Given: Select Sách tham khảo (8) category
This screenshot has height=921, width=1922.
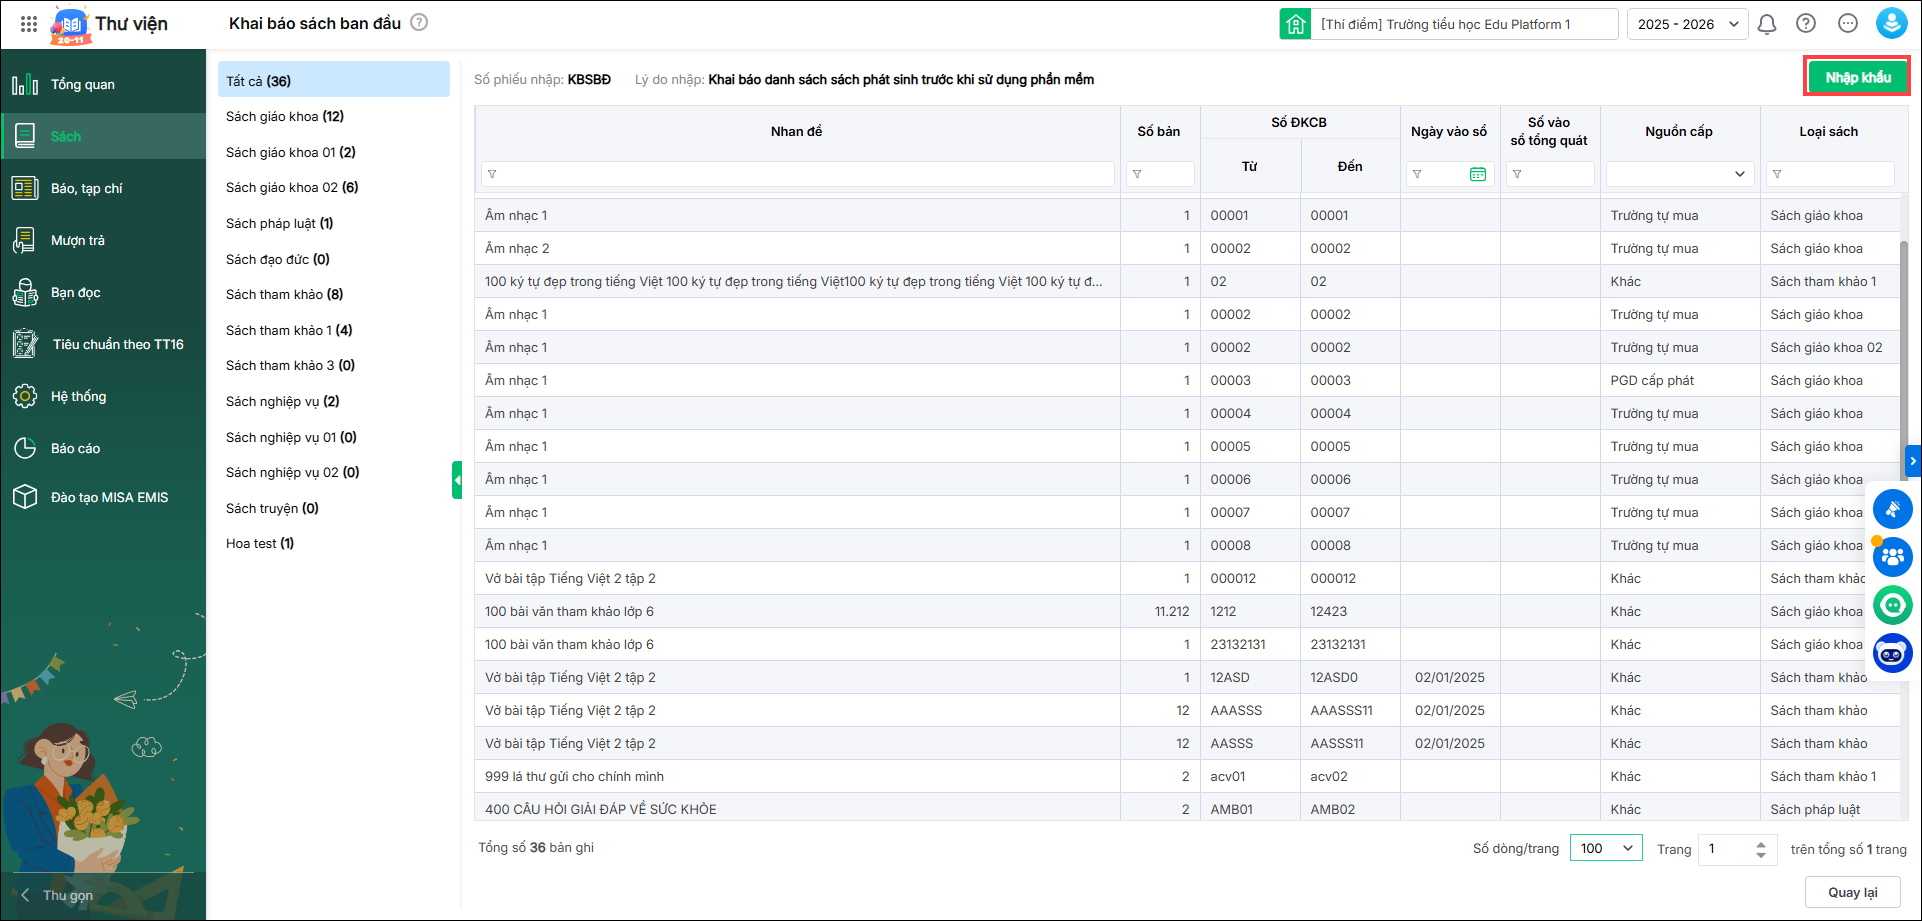Looking at the screenshot, I should (x=284, y=294).
